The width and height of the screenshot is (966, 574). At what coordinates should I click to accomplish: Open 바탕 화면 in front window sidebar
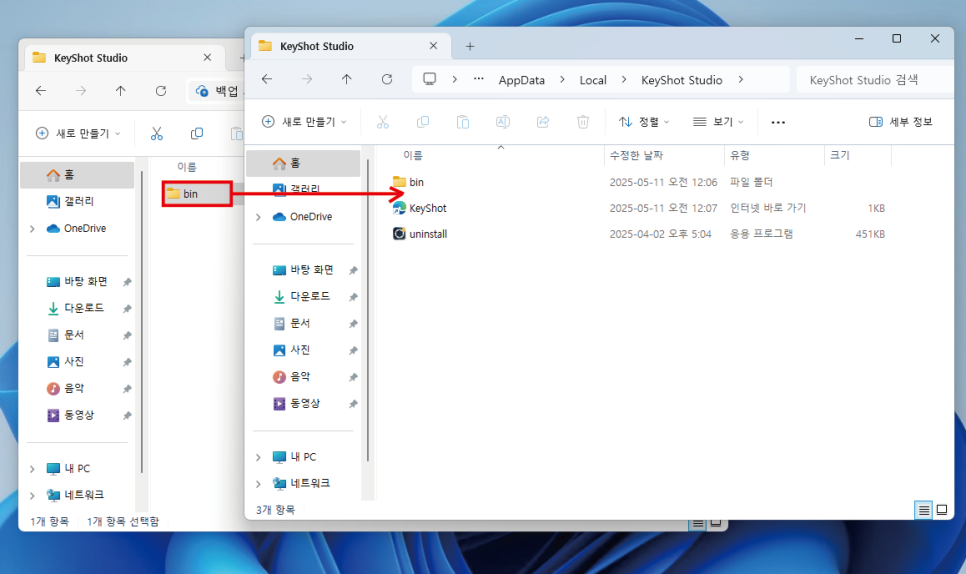[x=303, y=270]
